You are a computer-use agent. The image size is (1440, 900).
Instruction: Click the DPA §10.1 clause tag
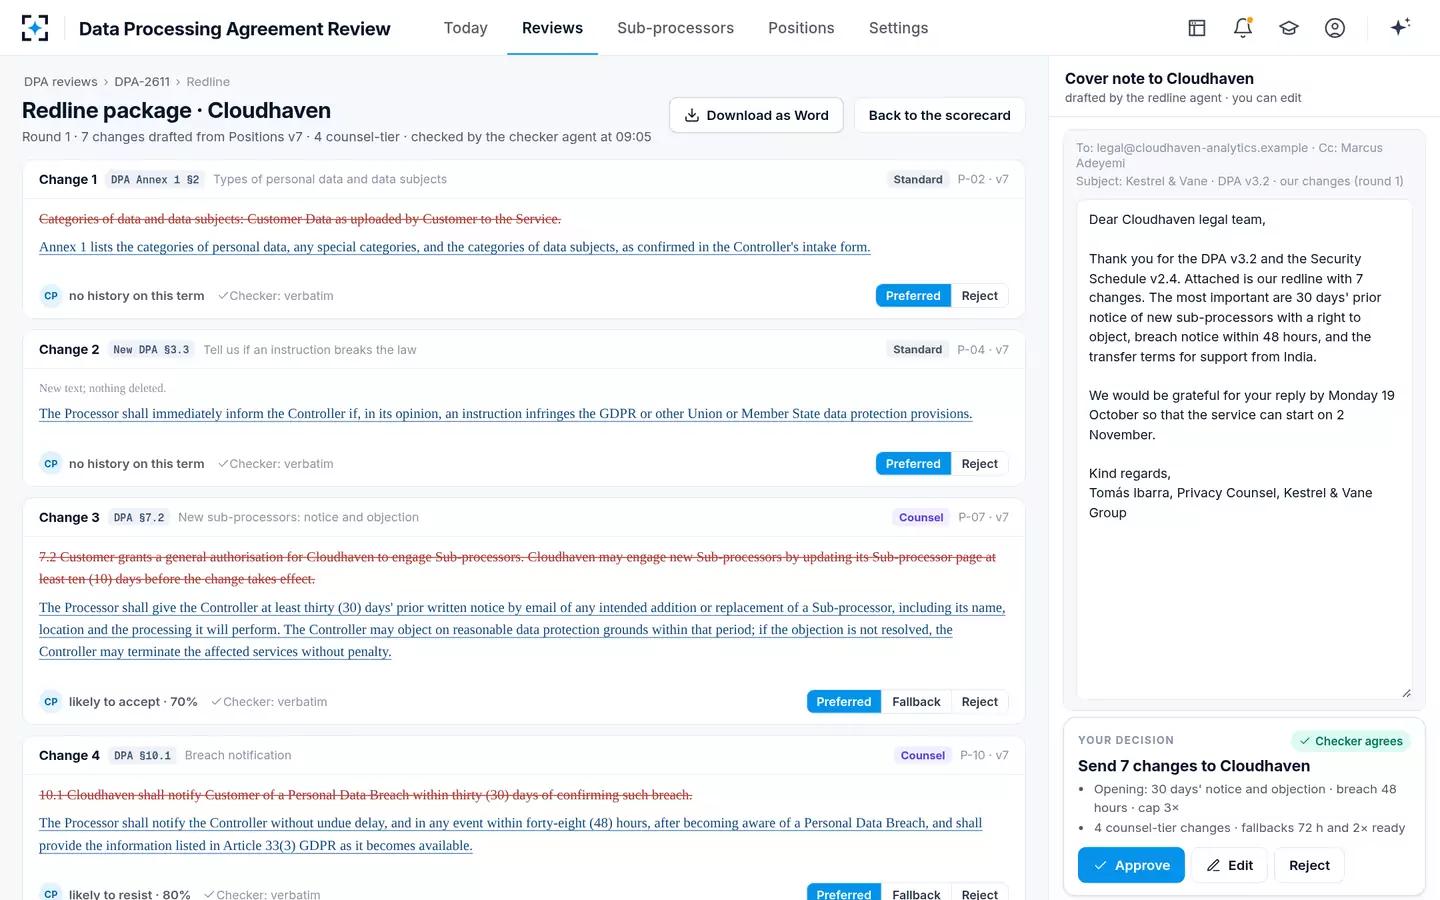pos(142,756)
